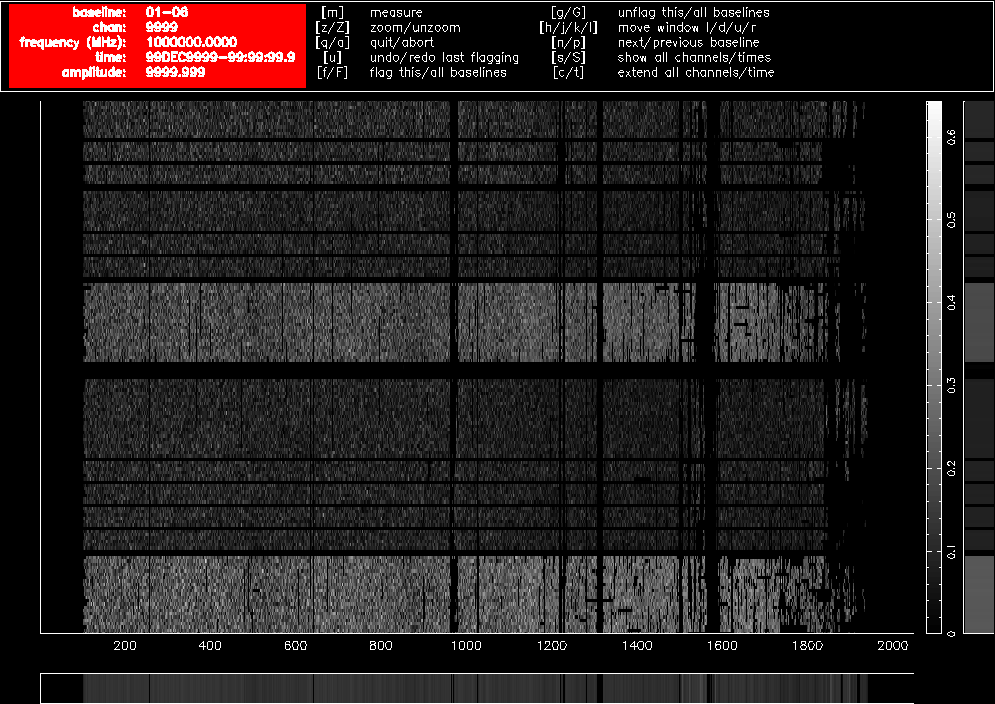Click 'move window l/d/u/r' text
Image resolution: width=995 pixels, height=704 pixels.
tap(681, 27)
